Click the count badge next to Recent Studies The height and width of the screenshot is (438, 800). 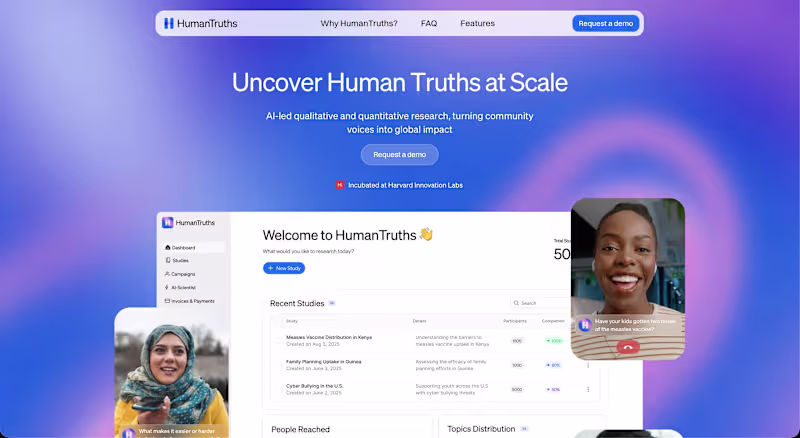332,303
